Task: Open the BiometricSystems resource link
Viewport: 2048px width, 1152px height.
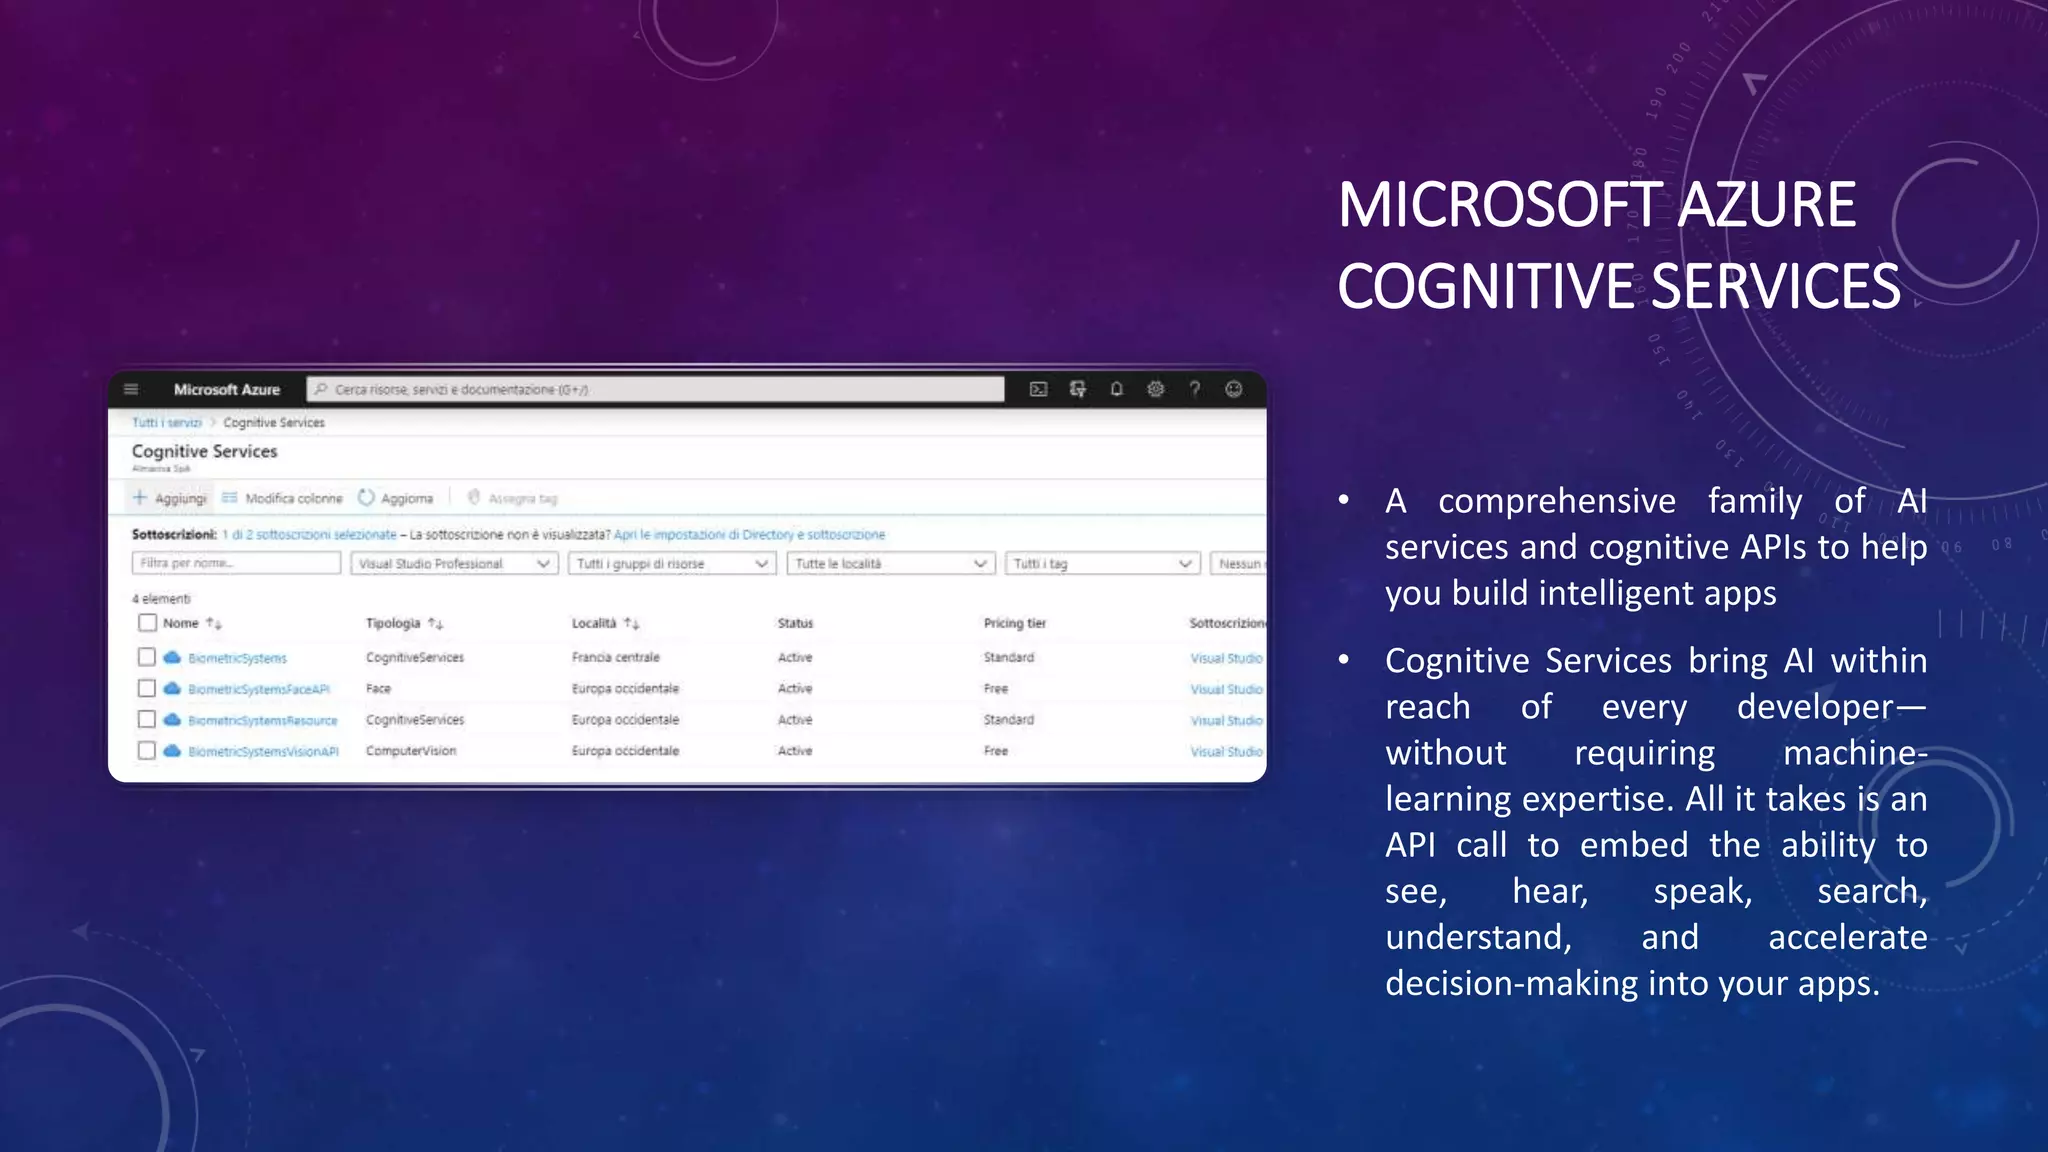Action: point(237,658)
